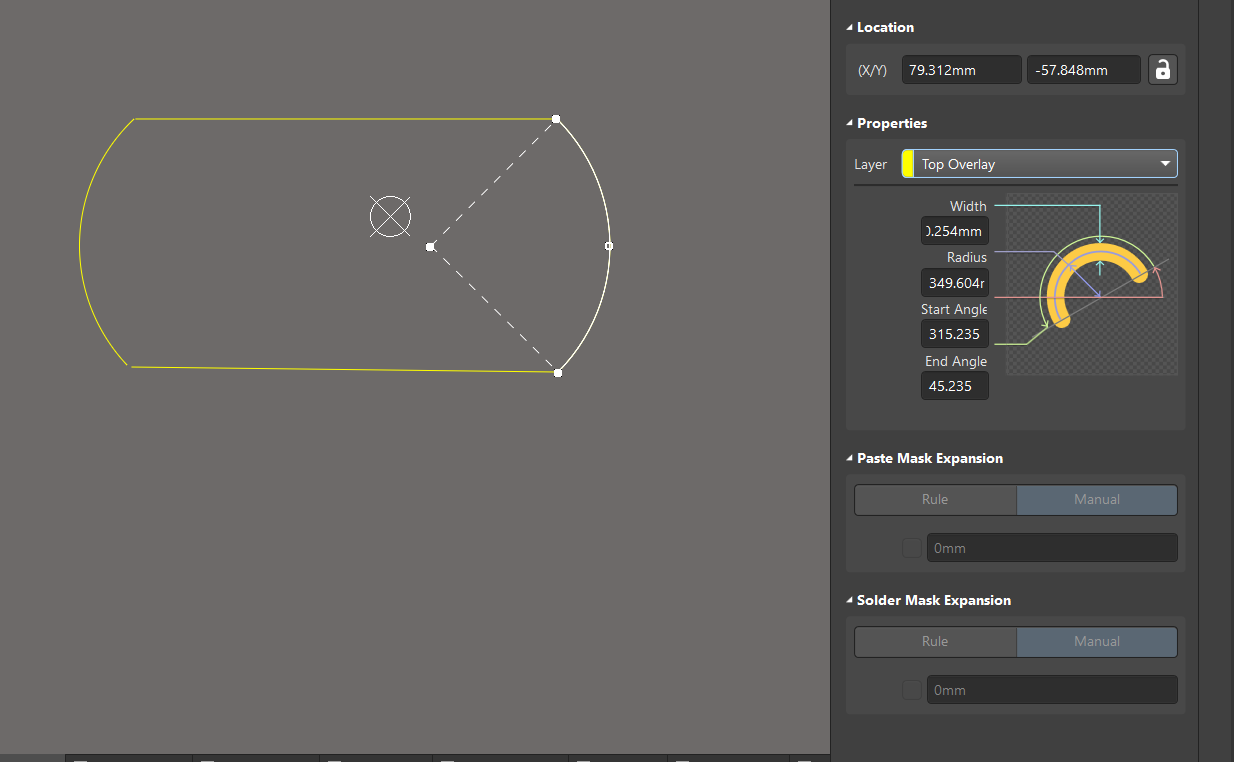Click the crossed-circle origin marker
Image resolution: width=1234 pixels, height=762 pixels.
(390, 217)
